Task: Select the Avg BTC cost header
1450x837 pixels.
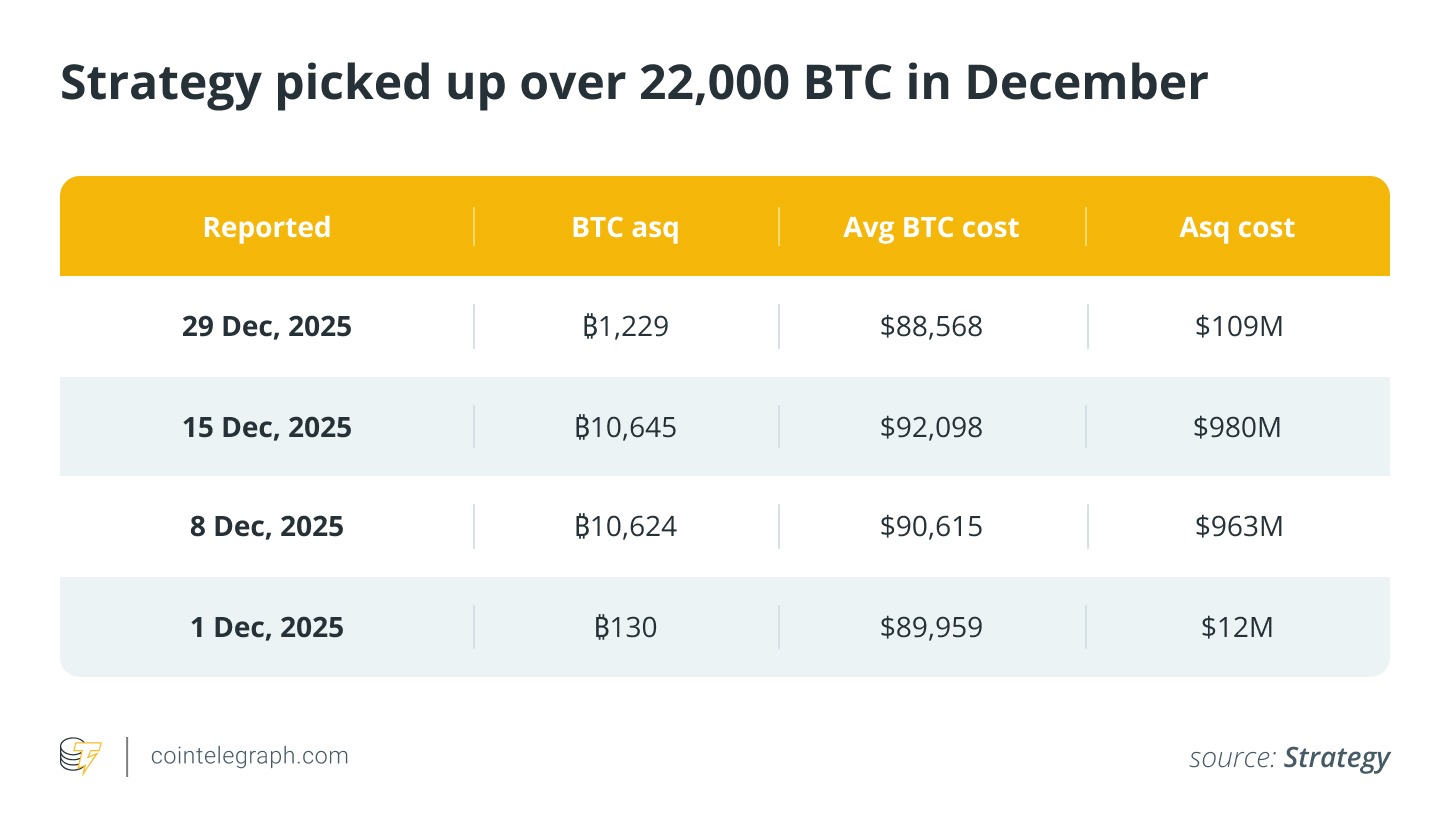Action: tap(931, 227)
